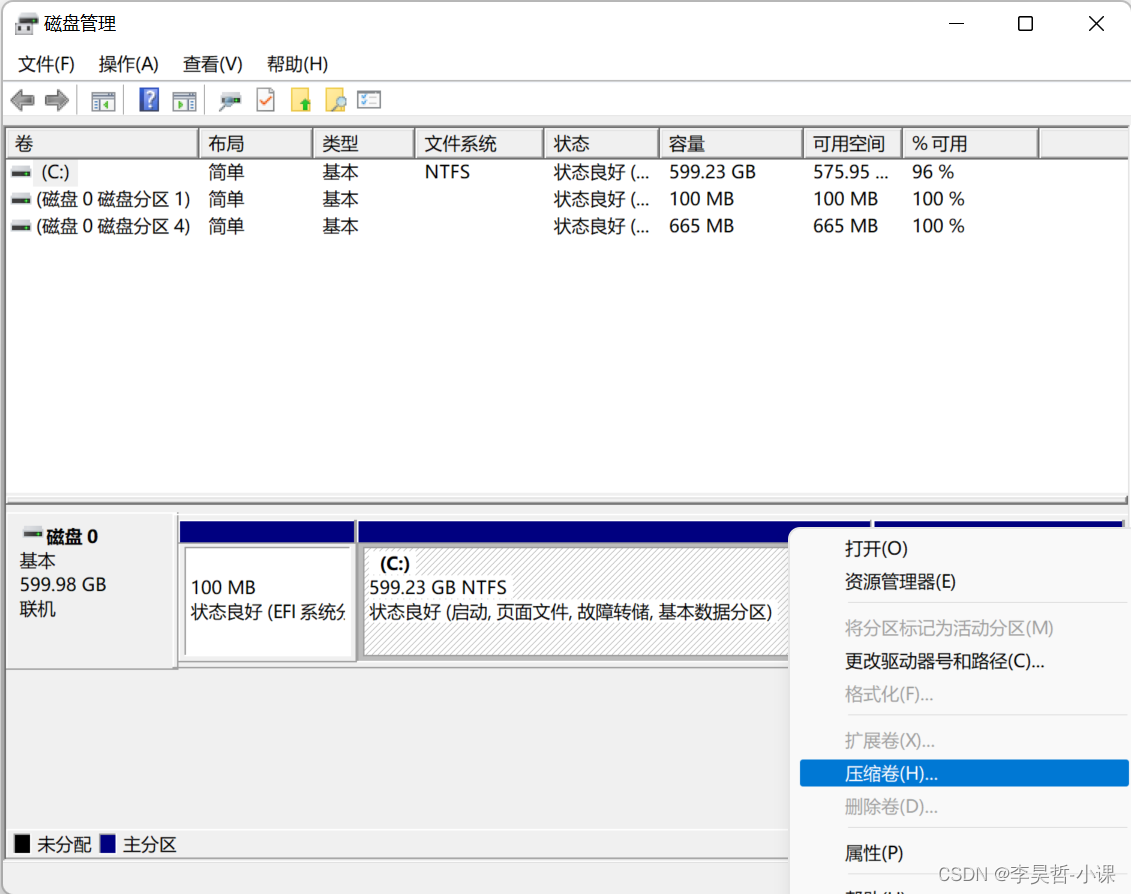Click the drive icon beside (C:) row
Image resolution: width=1131 pixels, height=894 pixels.
click(x=22, y=172)
